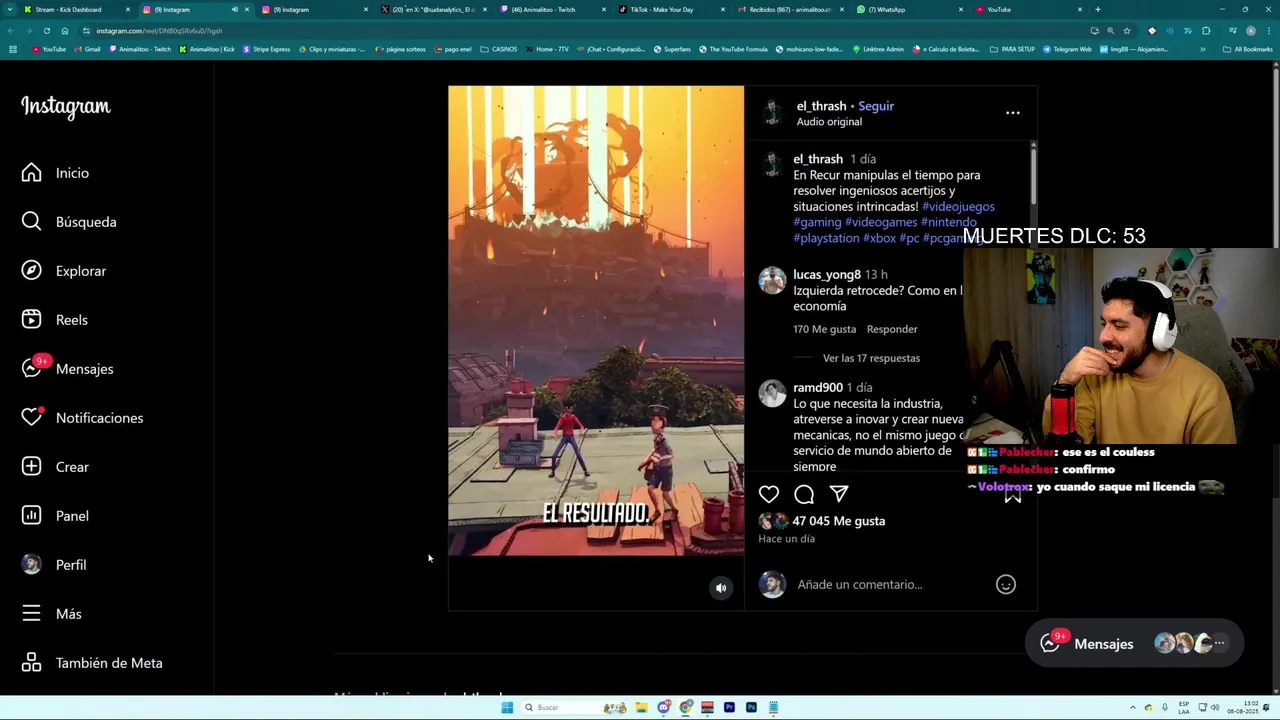
Task: Open Mensajes in the left sidebar
Action: [68, 369]
